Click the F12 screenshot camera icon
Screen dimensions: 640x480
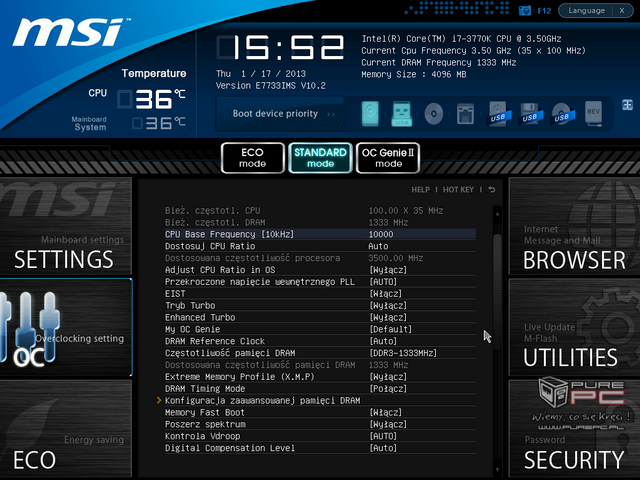pyautogui.click(x=524, y=11)
